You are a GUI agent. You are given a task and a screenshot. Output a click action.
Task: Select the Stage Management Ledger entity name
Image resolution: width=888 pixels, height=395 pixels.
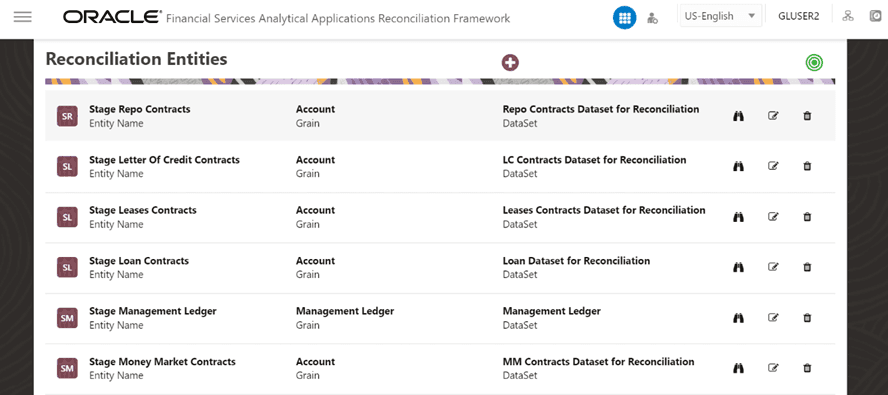pos(153,311)
